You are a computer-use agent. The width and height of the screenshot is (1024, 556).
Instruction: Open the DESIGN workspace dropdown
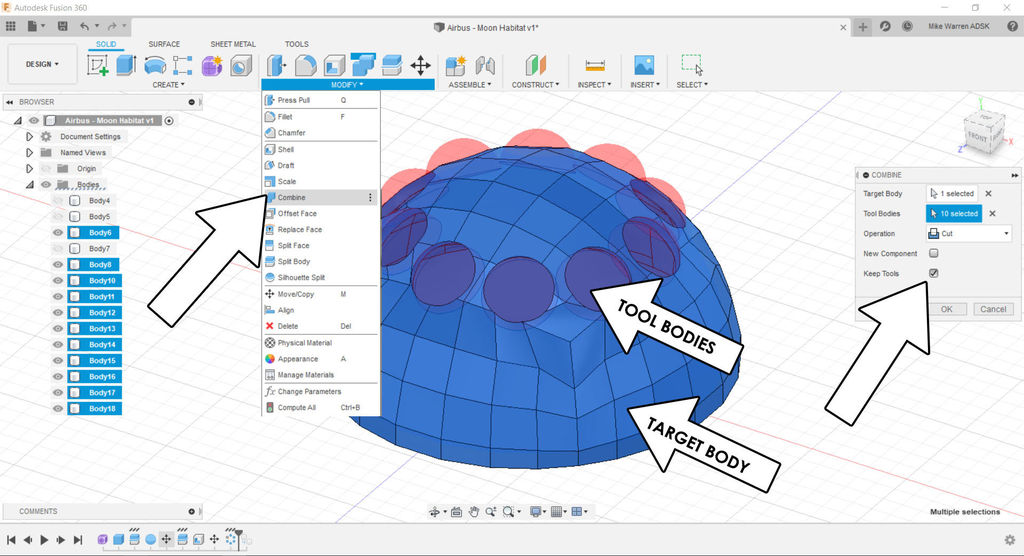42,64
